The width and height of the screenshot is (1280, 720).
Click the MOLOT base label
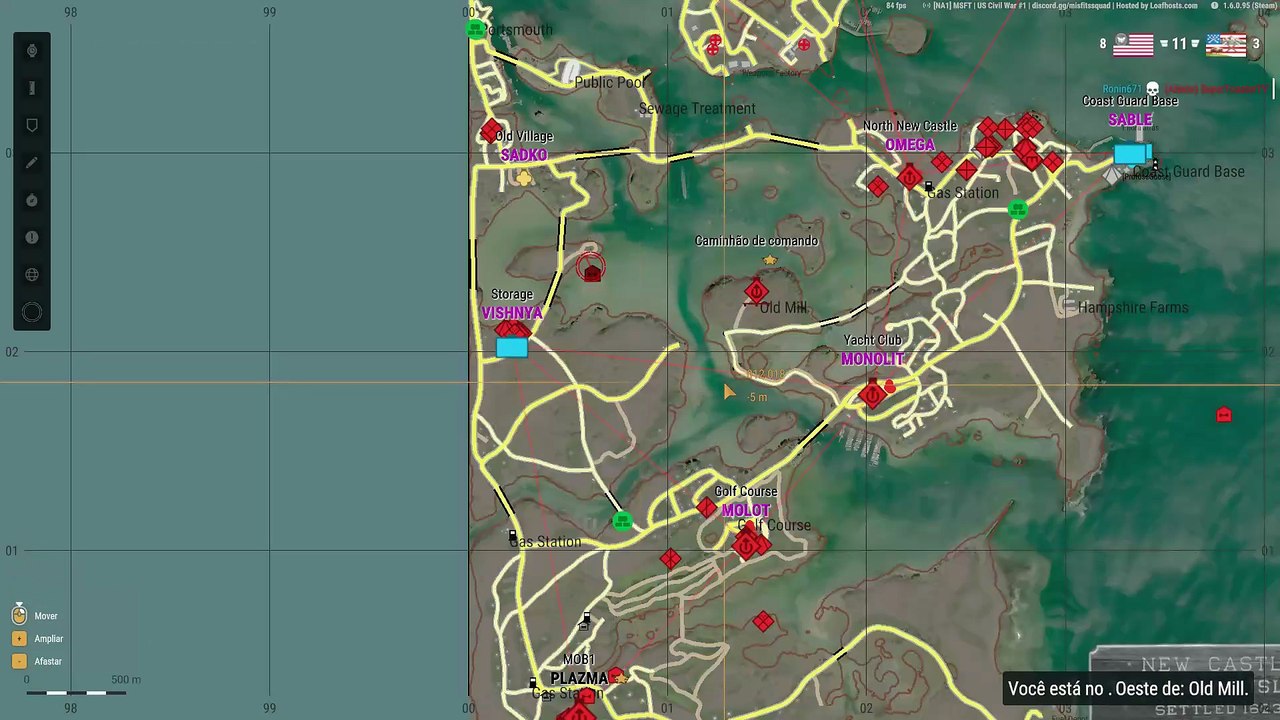click(x=746, y=511)
